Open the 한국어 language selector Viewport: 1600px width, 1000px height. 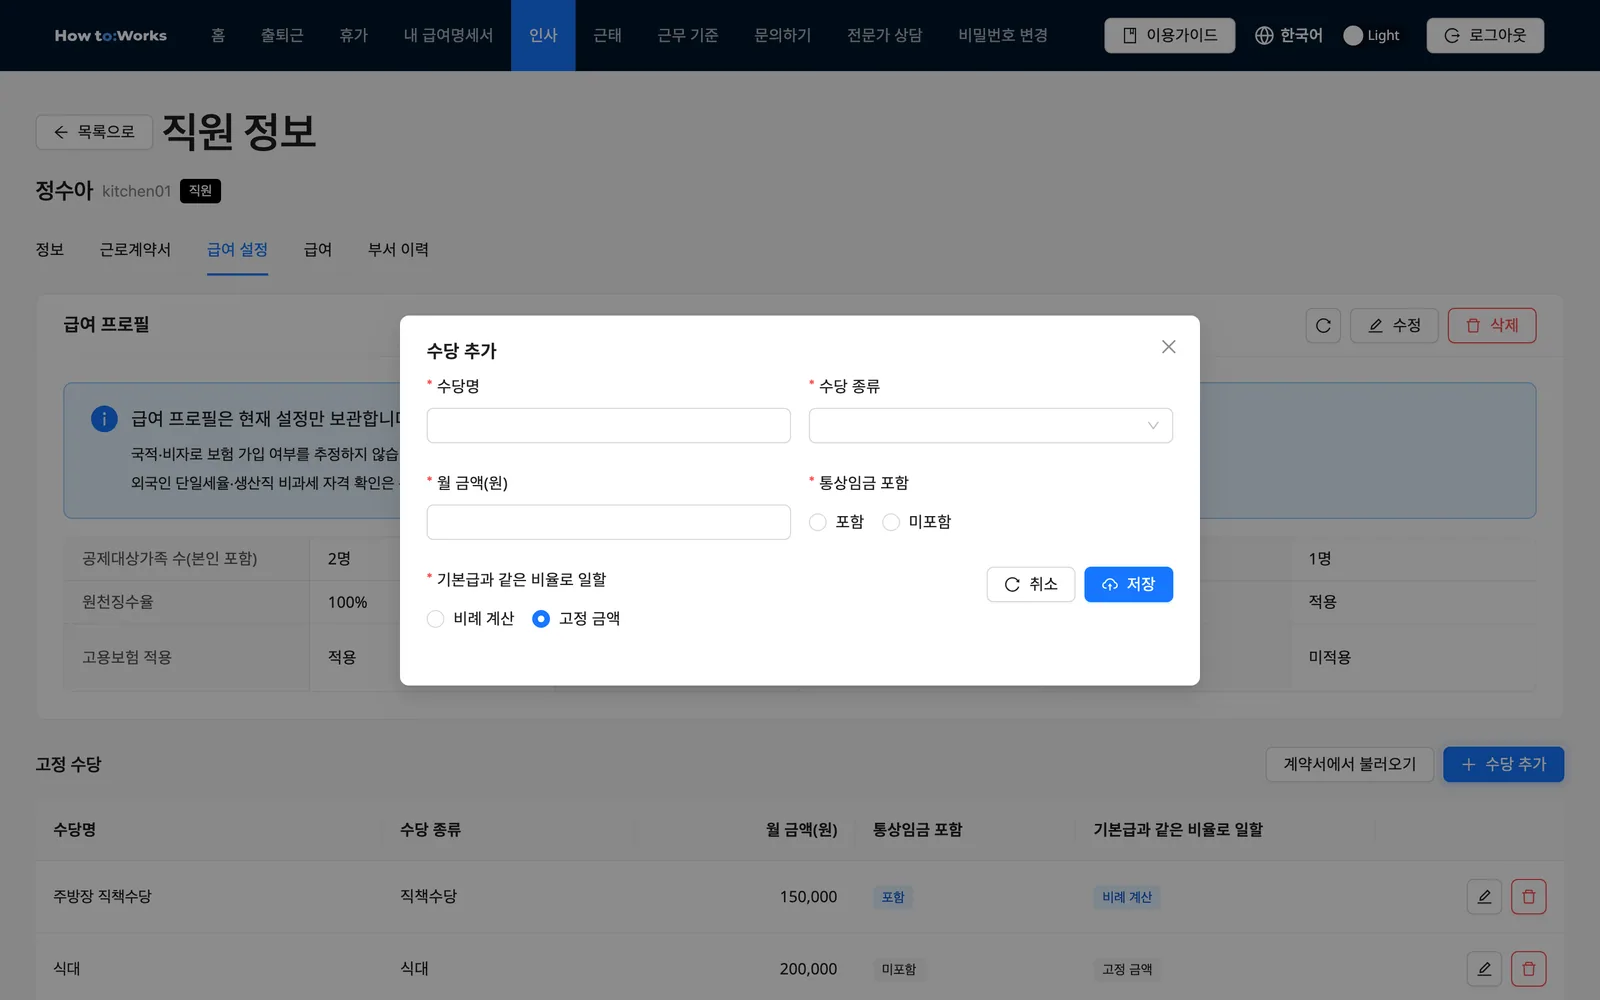tap(1288, 35)
